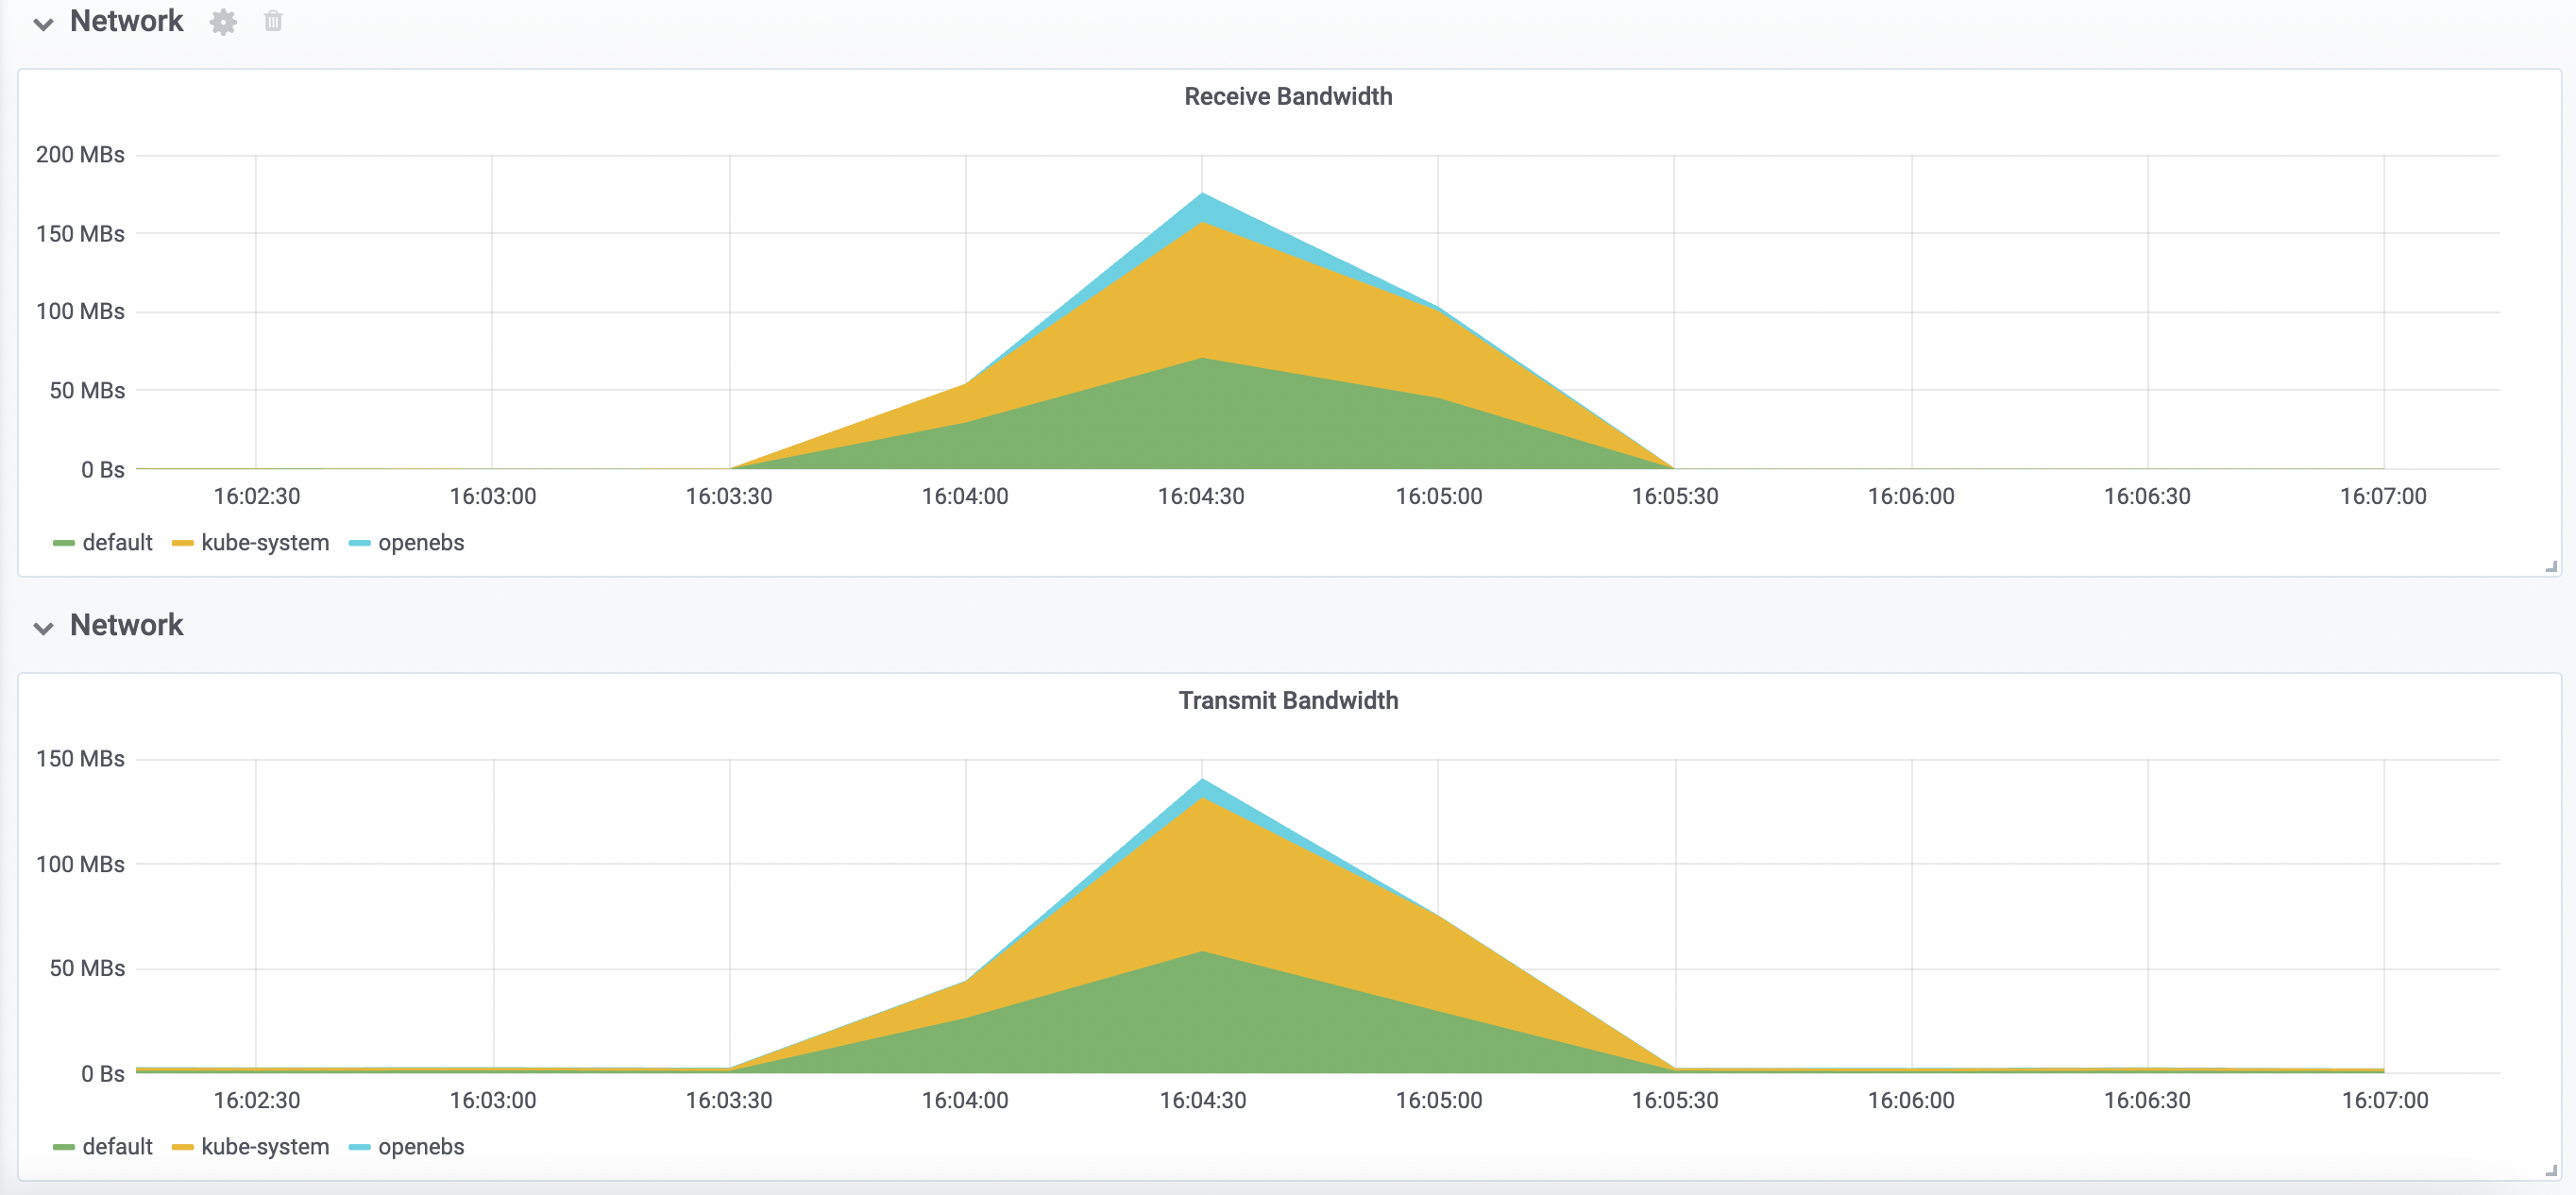Toggle openebs series in Transmit Bandwidth legend

coord(420,1147)
